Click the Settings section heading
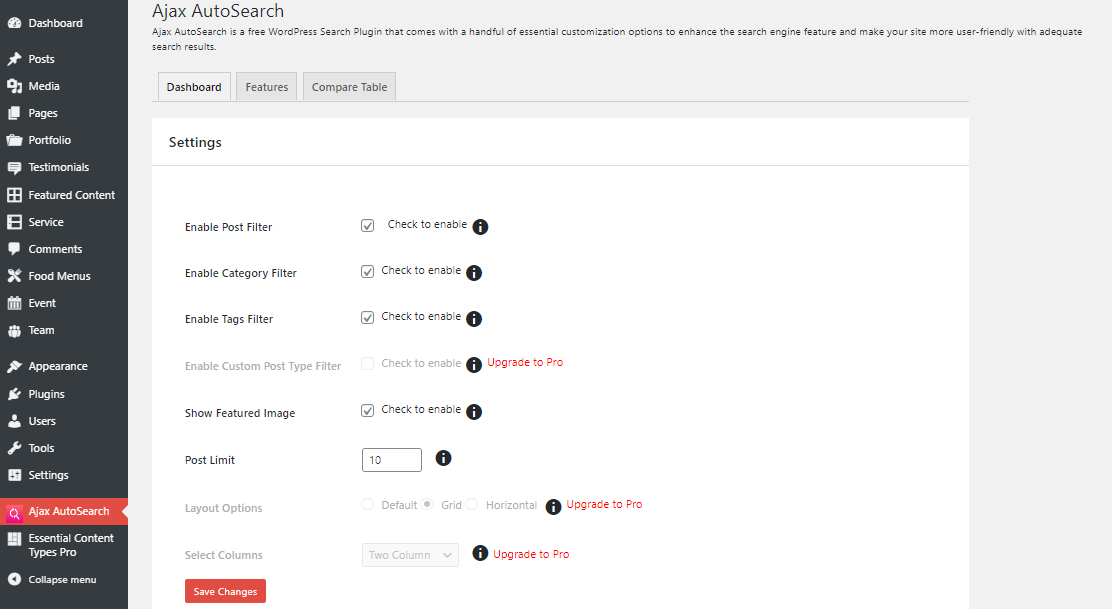1112x609 pixels. (195, 142)
